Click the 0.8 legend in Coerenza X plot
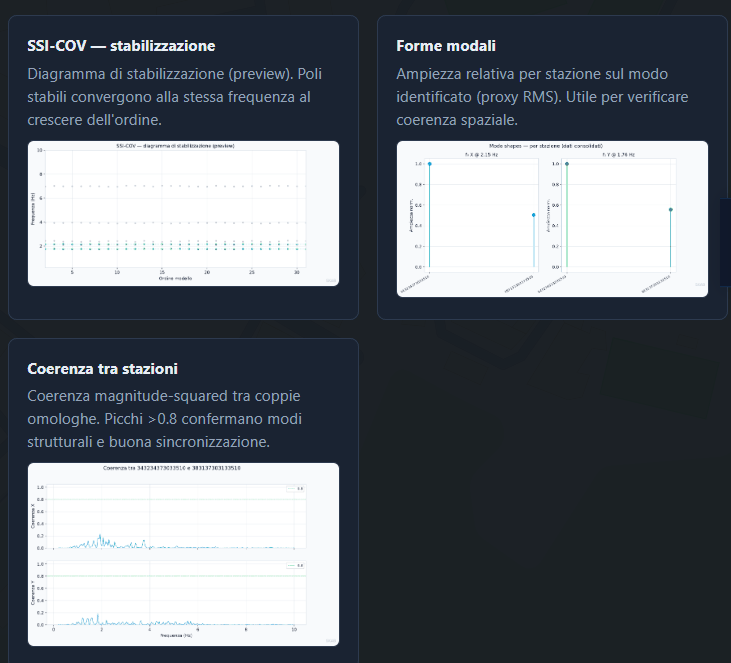Screen dimensions: 731x663 pos(296,489)
